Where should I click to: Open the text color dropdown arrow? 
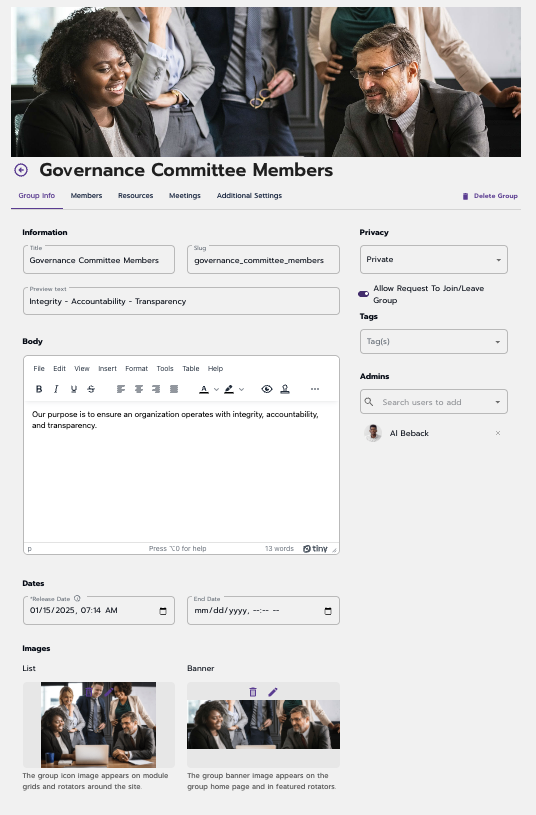click(216, 389)
